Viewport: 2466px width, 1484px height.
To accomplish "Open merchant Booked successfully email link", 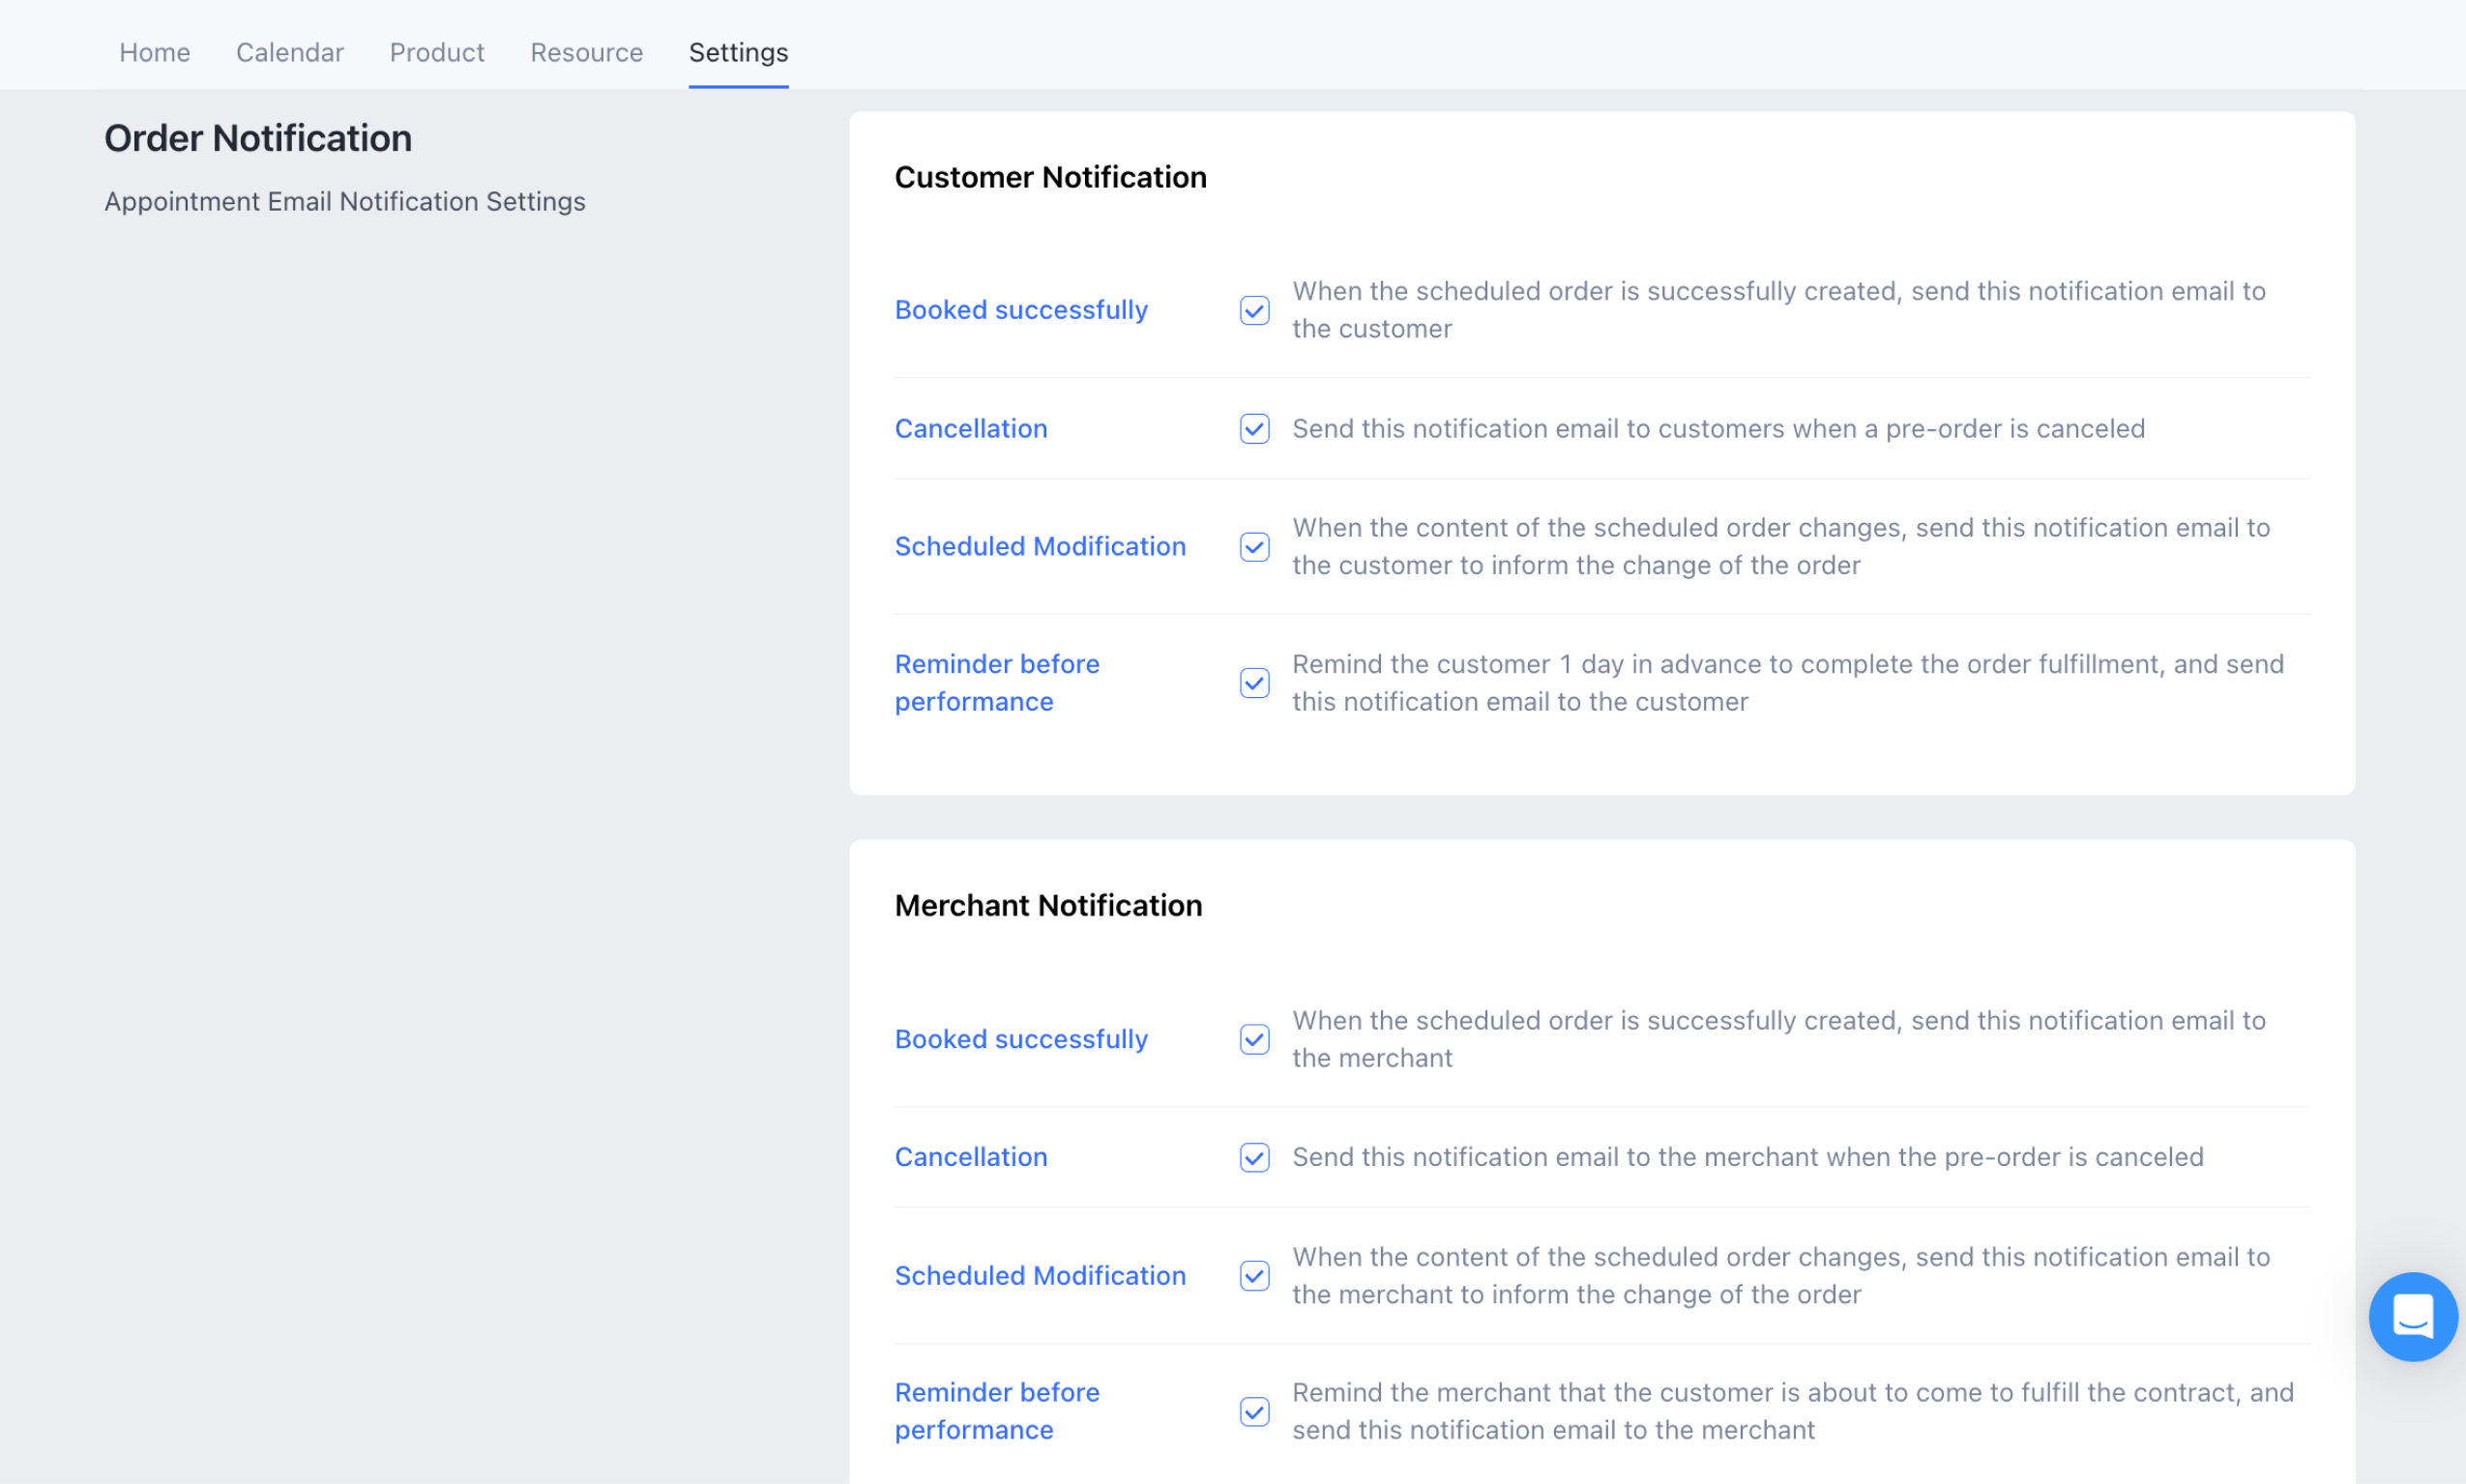I will 1021,1039.
